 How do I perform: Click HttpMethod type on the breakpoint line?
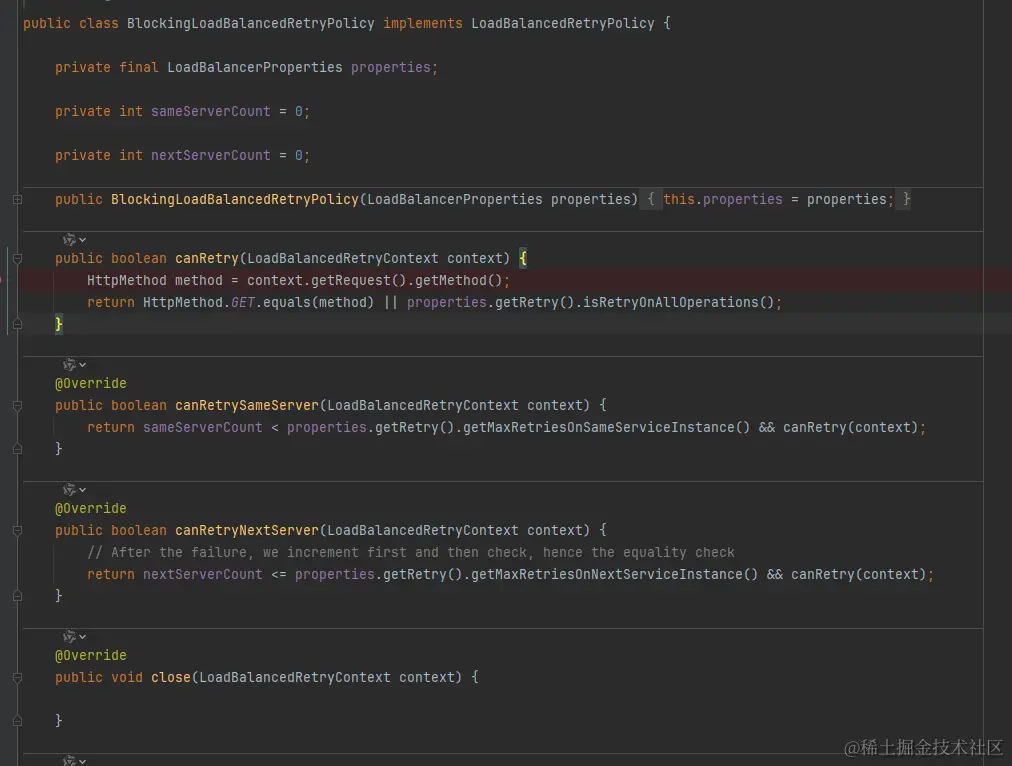coord(126,280)
